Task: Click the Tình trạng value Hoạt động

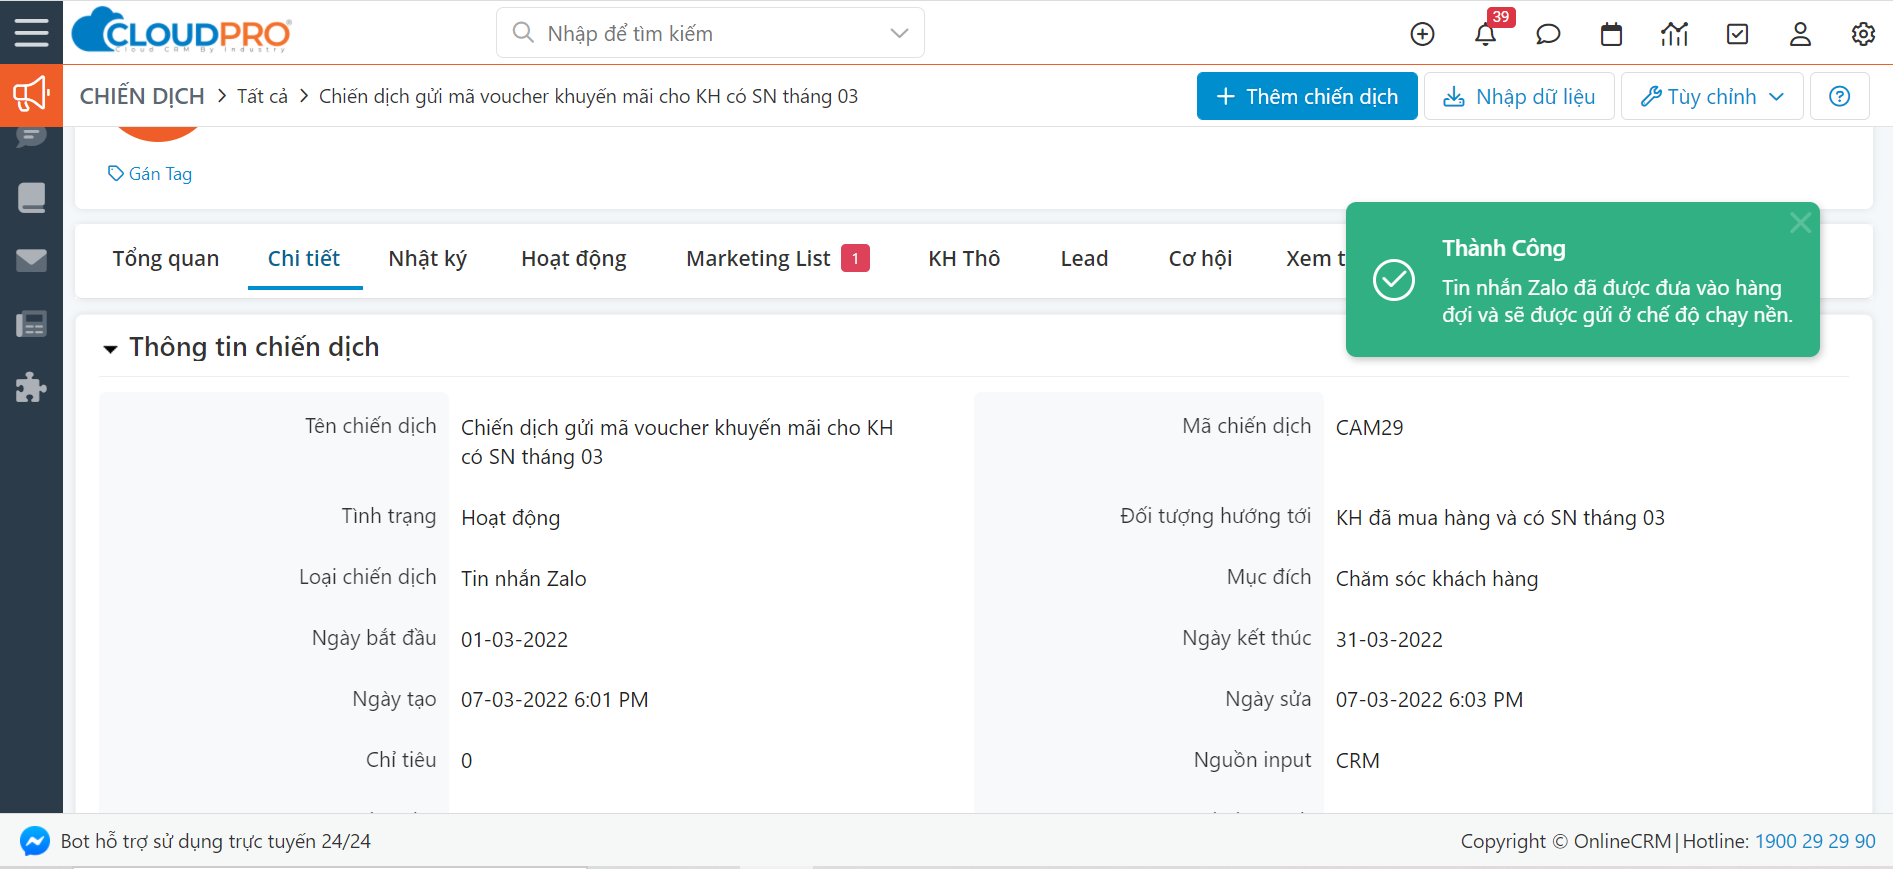Action: pos(510,518)
